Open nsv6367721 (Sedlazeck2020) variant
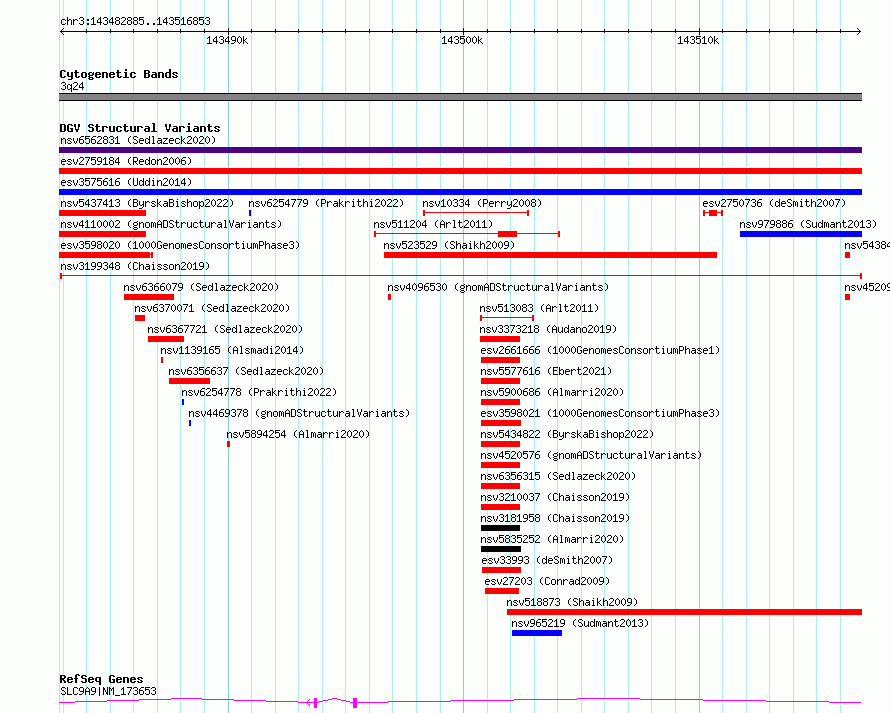Viewport: 890px width, 713px height. (225, 329)
